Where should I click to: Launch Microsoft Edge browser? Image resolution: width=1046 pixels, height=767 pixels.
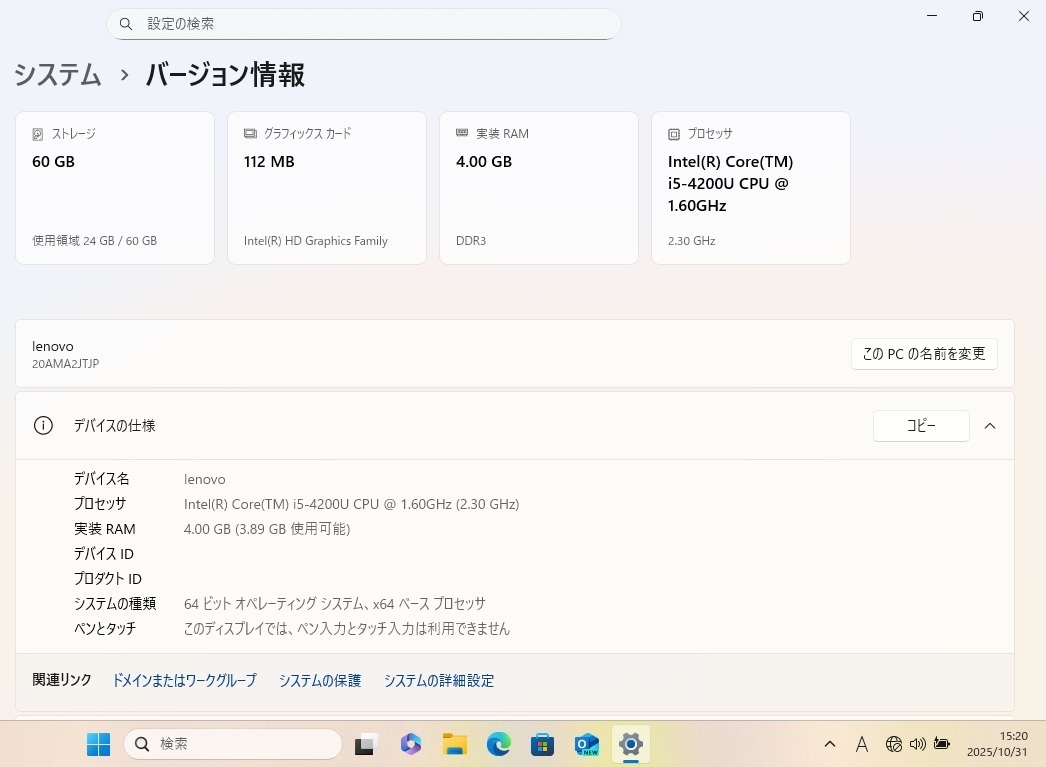tap(499, 744)
